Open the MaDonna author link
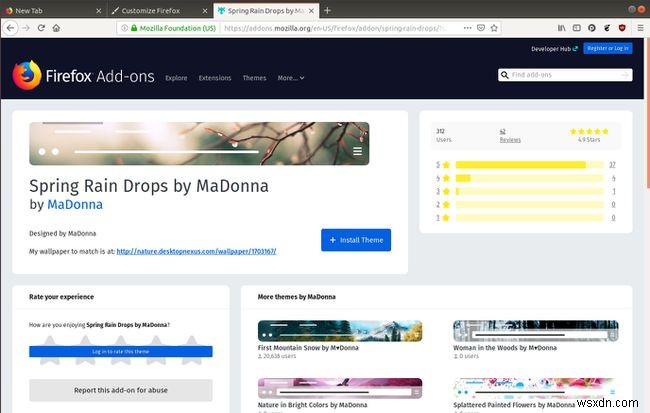650x413 pixels. (75, 204)
